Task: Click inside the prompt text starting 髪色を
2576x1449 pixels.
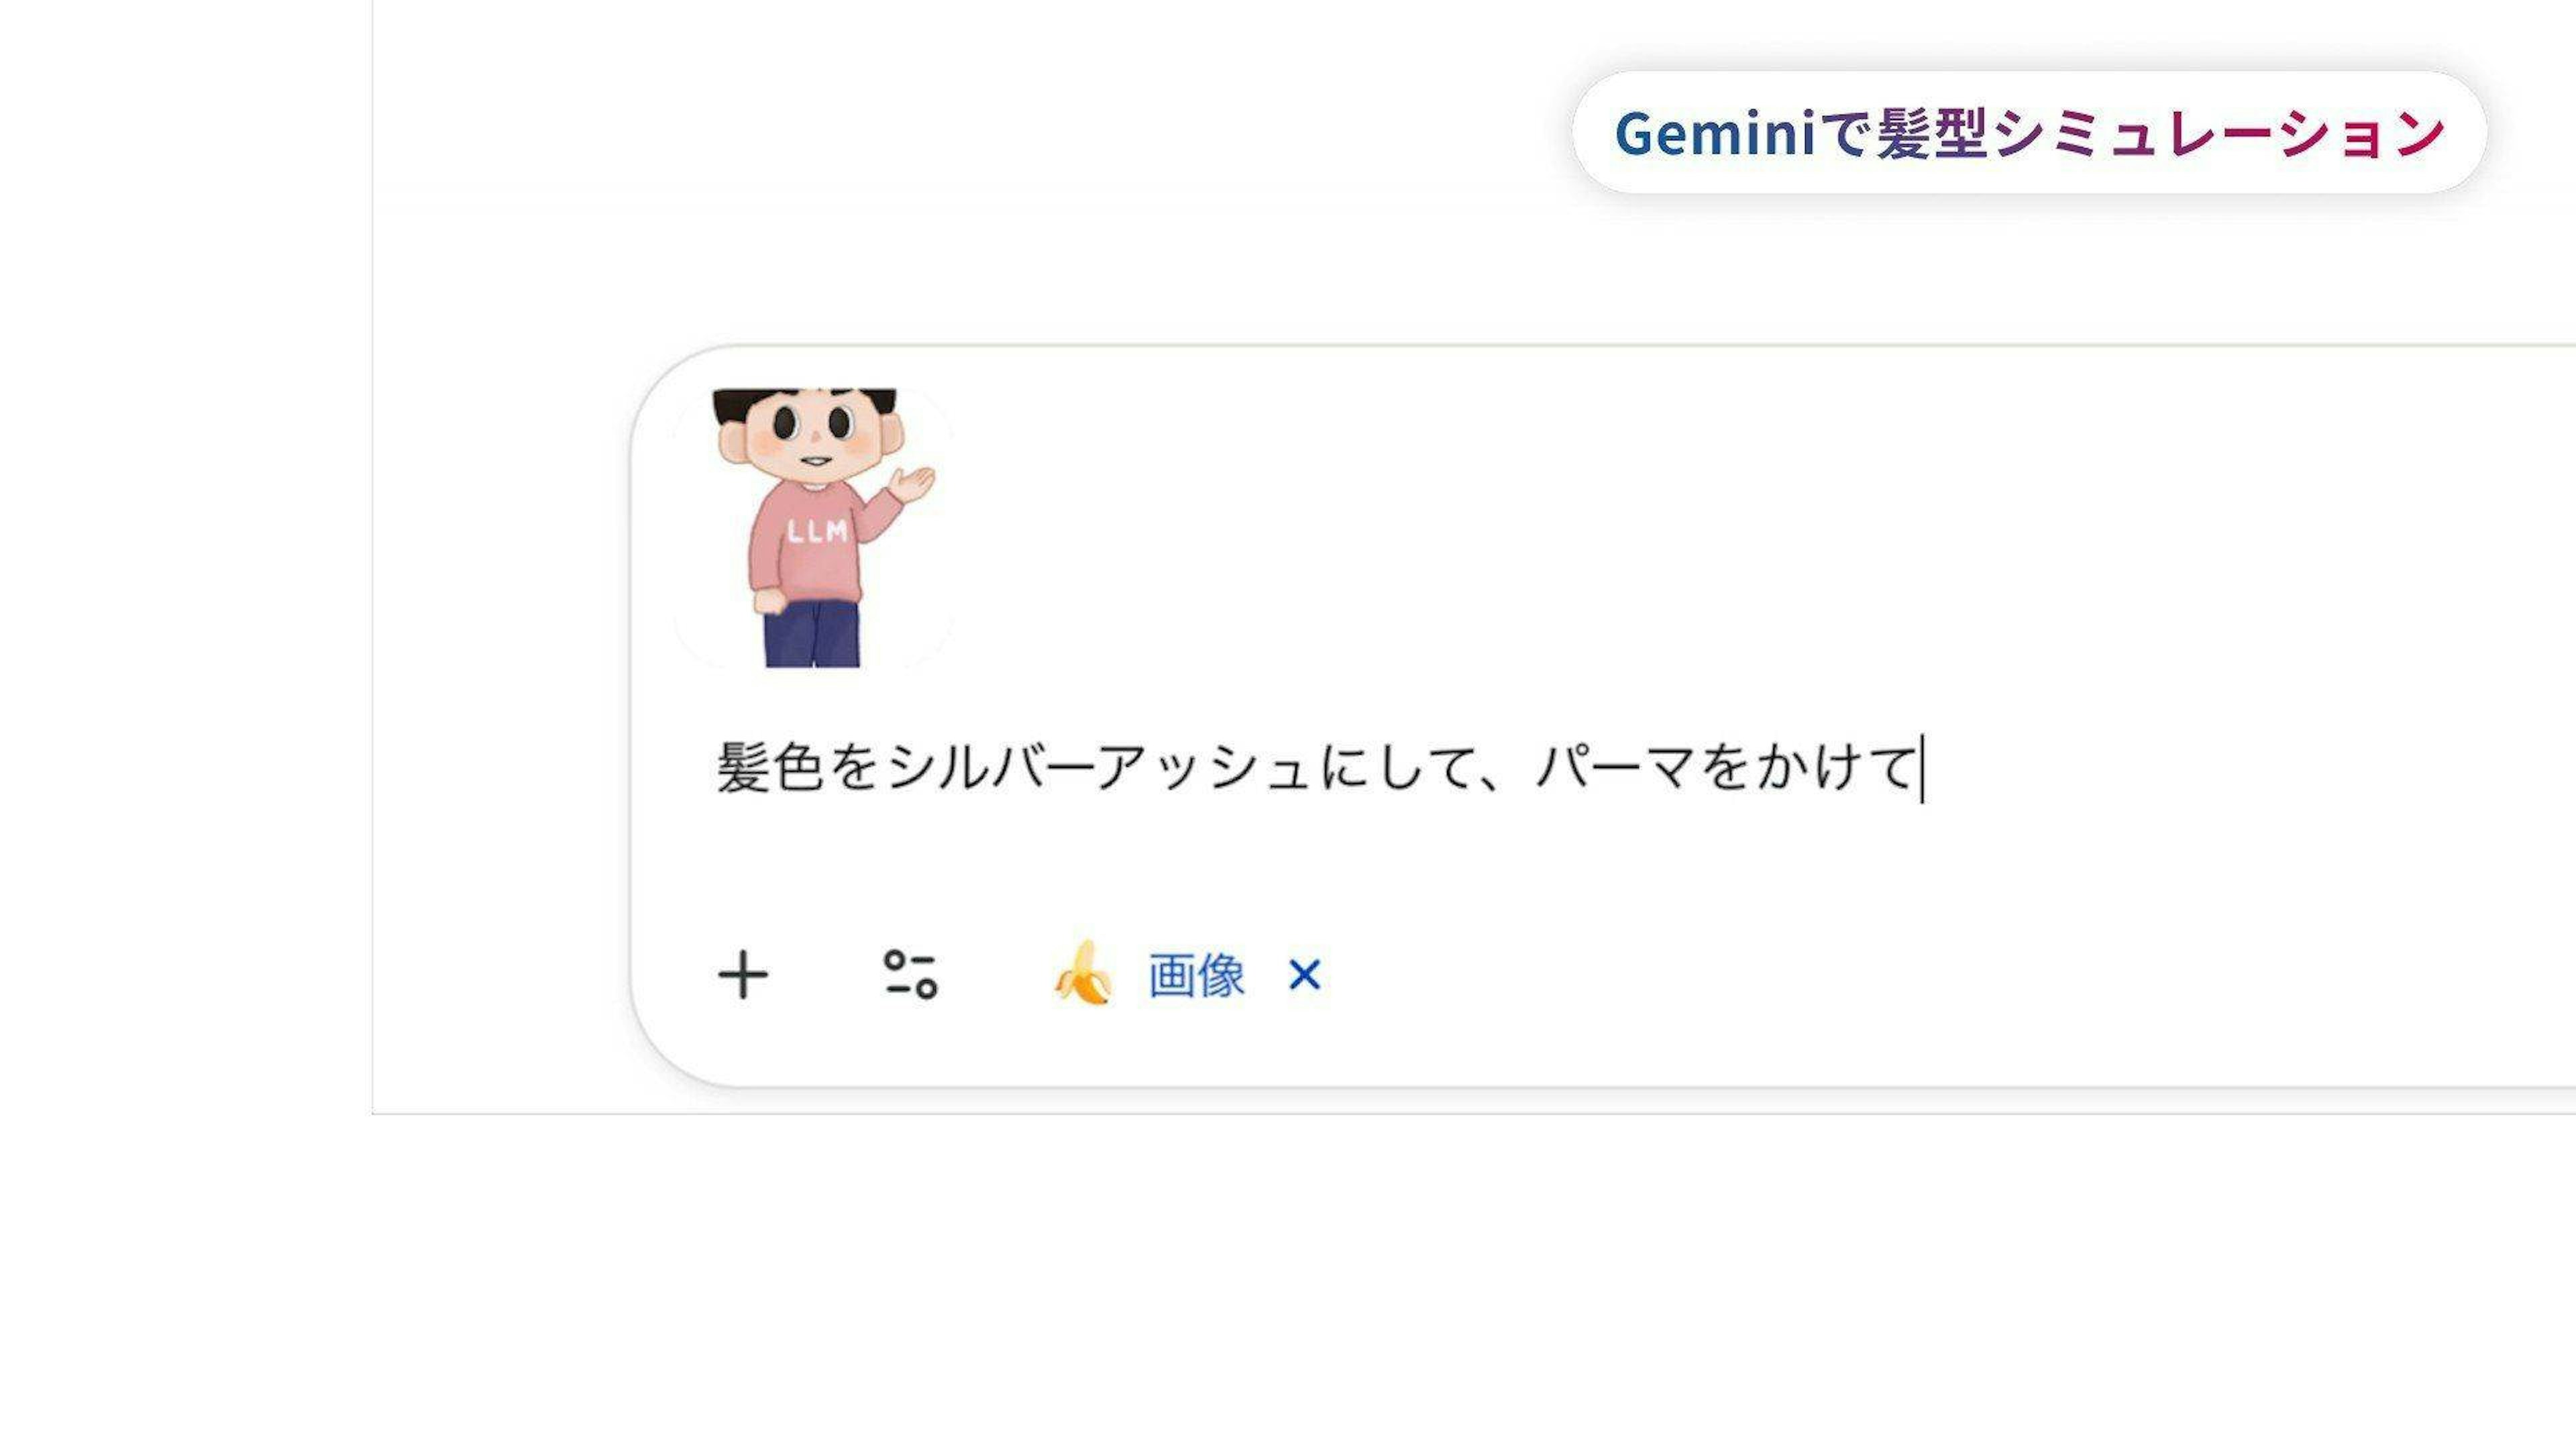Action: (1300, 768)
